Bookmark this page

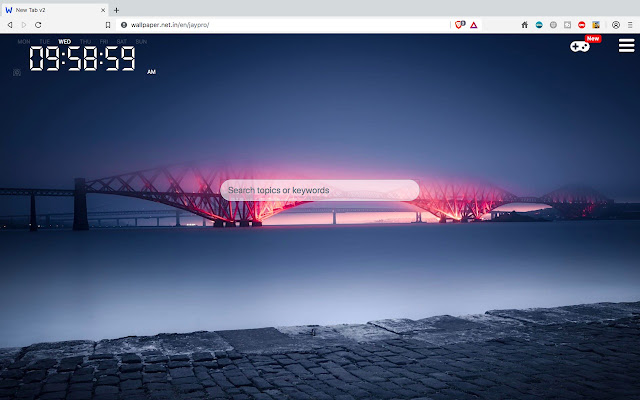108,25
